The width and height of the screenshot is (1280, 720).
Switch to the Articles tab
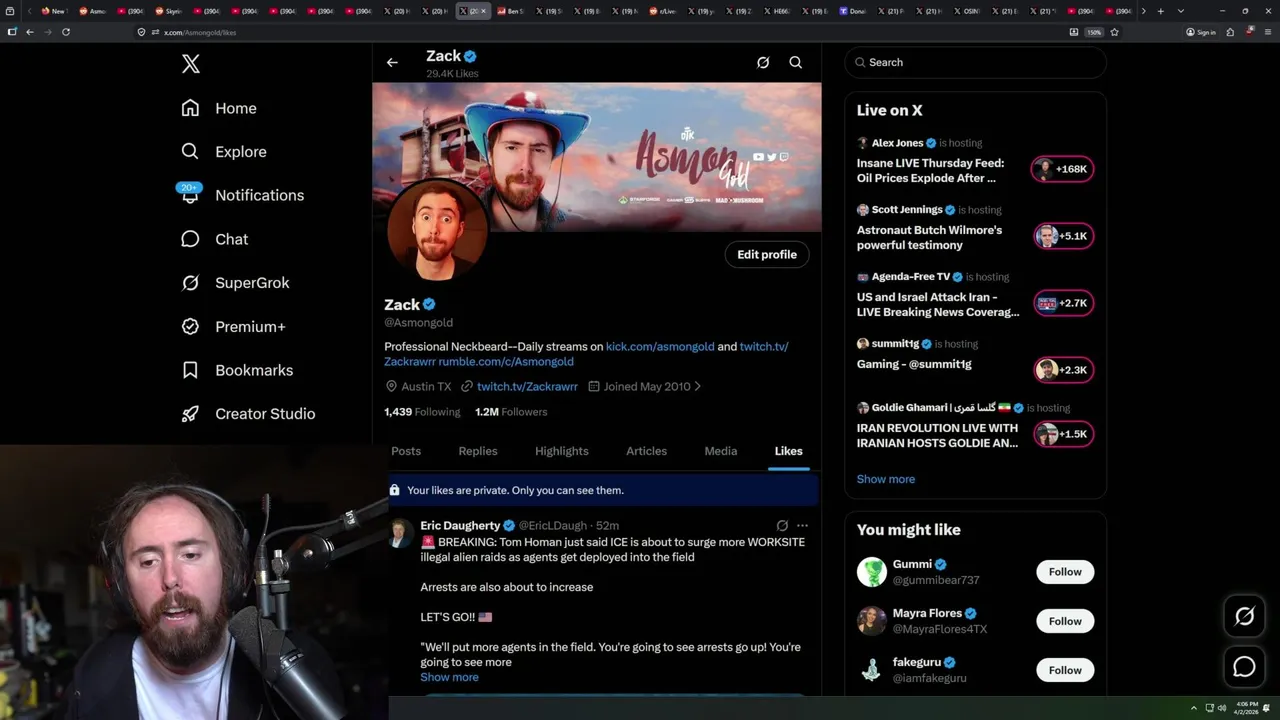click(646, 451)
